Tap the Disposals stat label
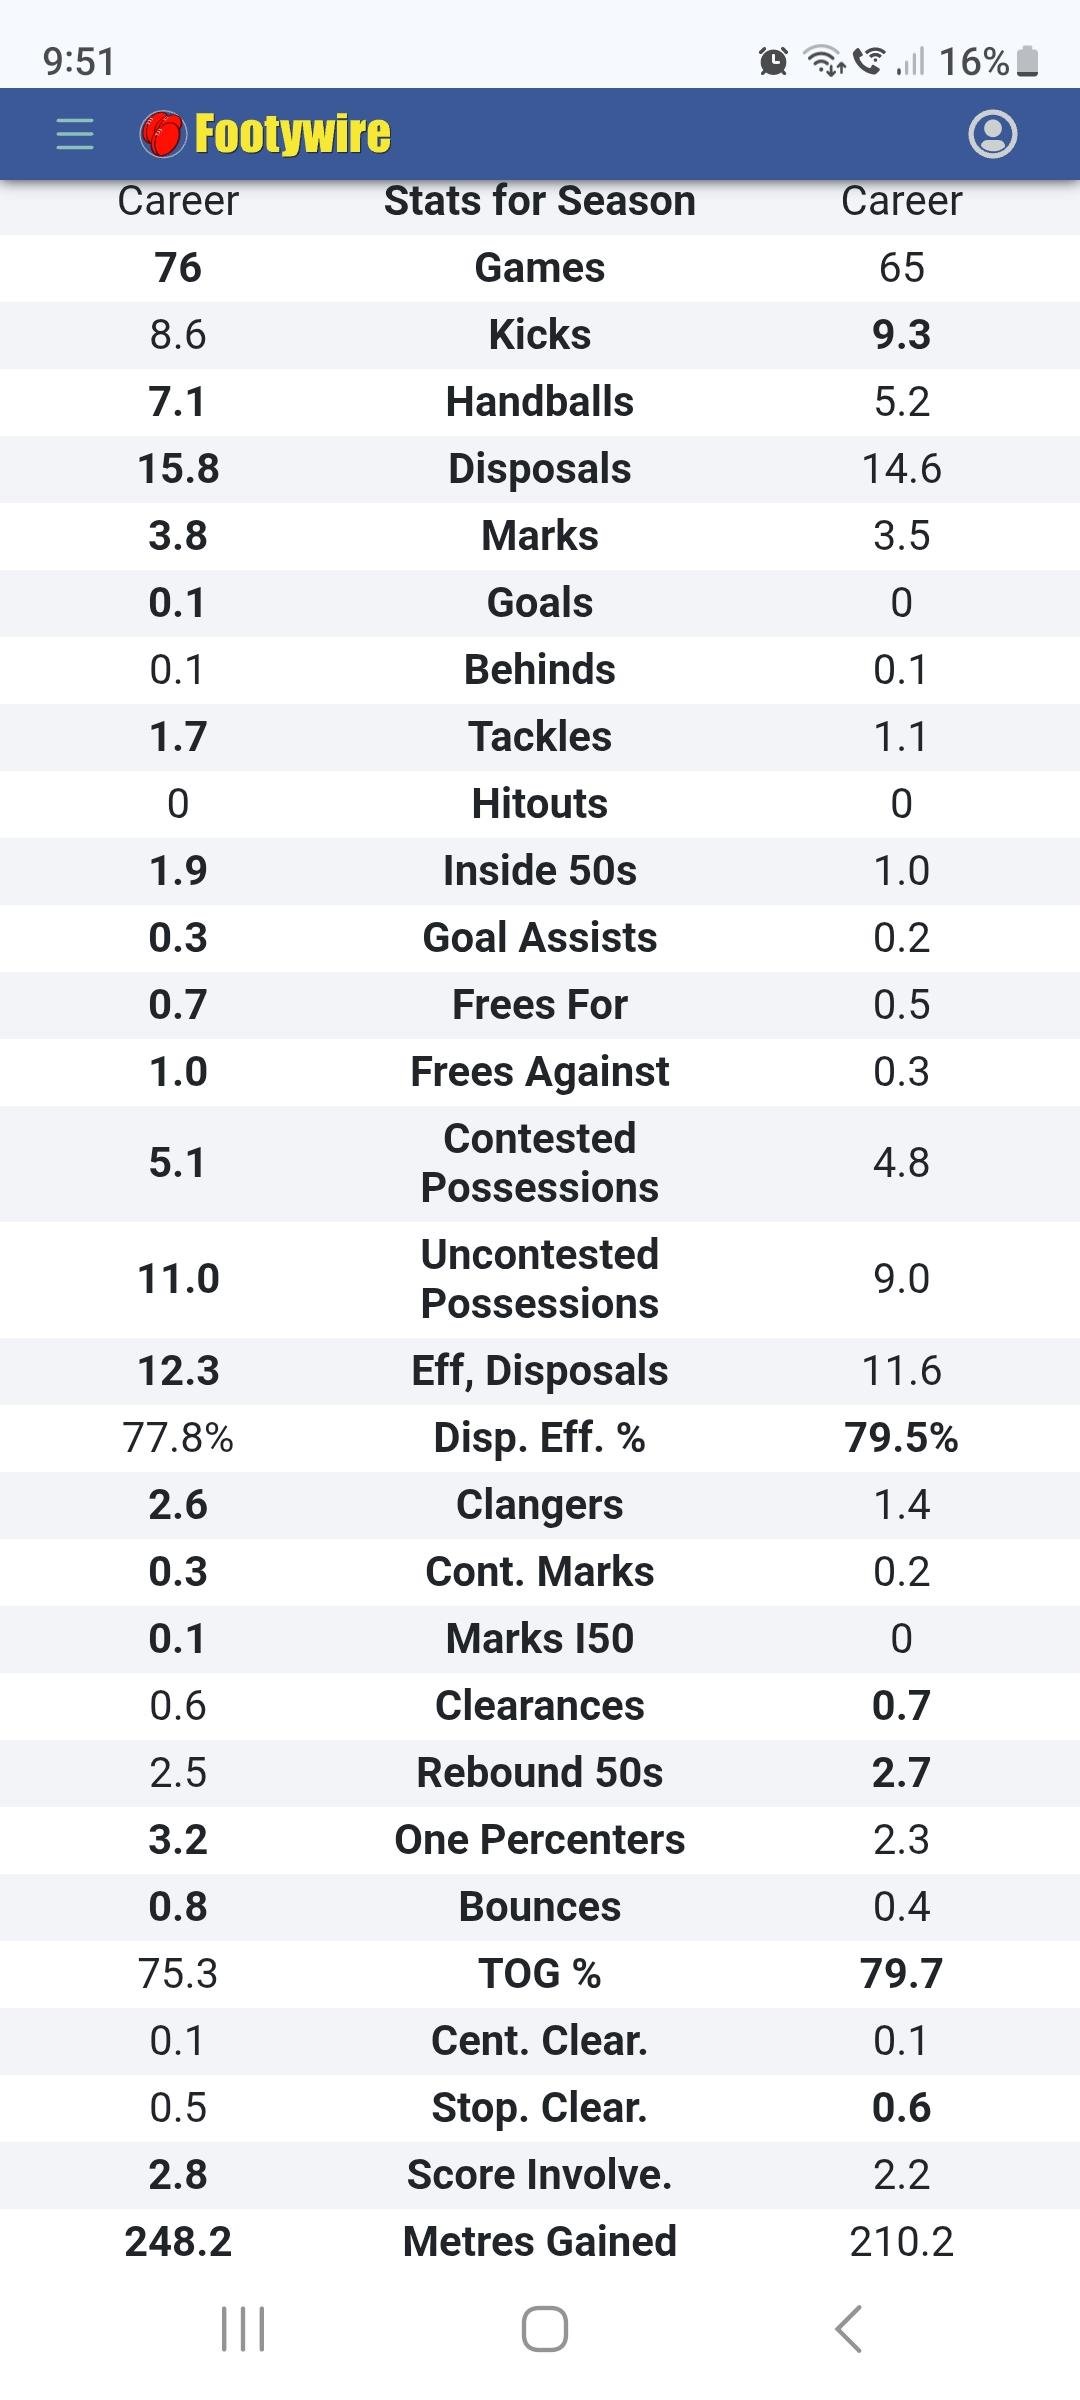This screenshot has height=2400, width=1080. click(540, 469)
